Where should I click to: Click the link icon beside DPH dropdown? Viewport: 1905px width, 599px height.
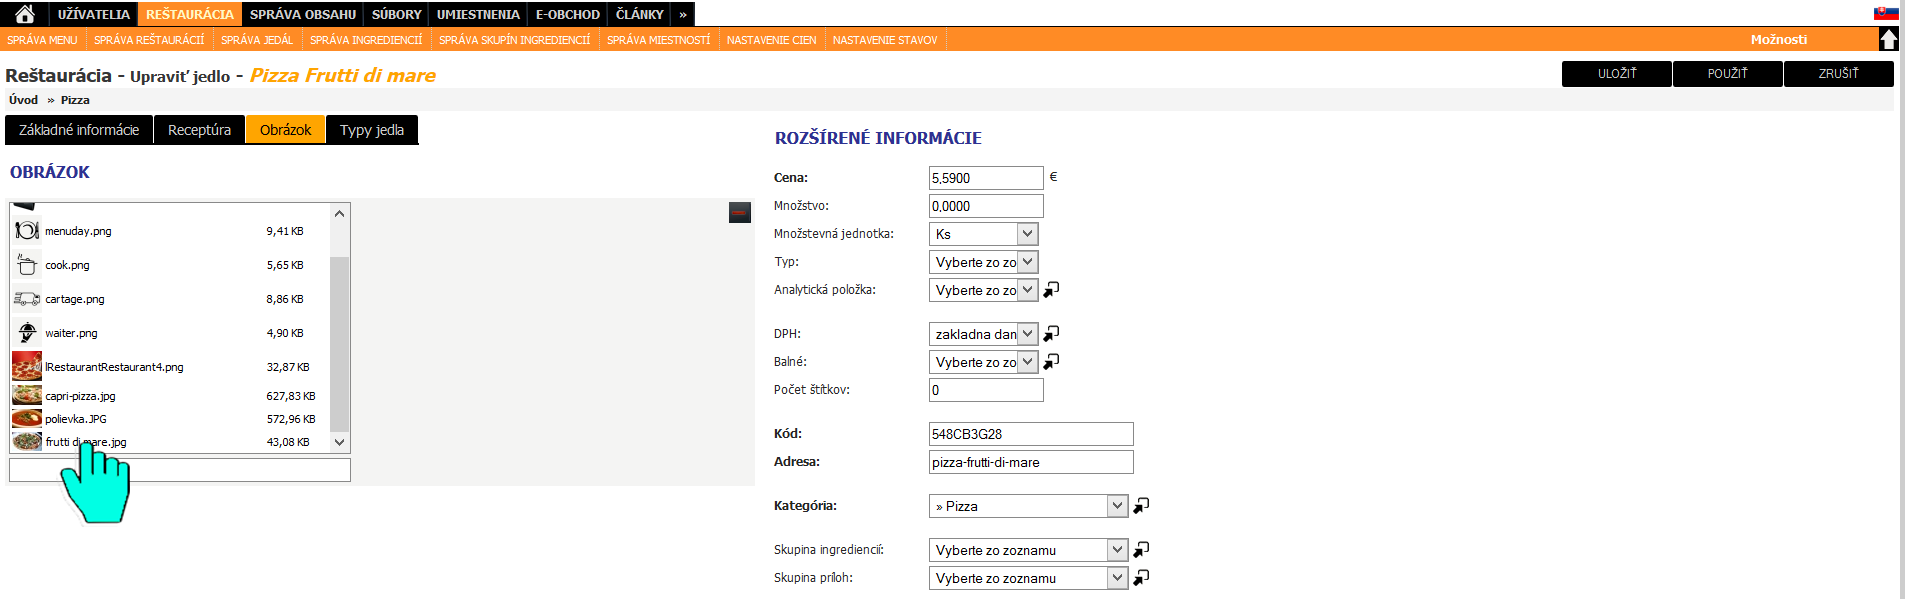point(1051,334)
